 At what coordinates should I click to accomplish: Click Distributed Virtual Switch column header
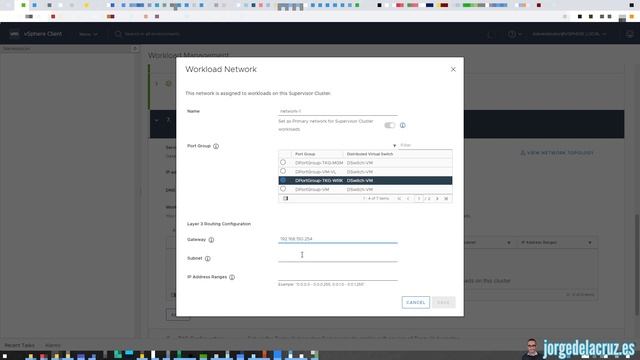pyautogui.click(x=370, y=154)
